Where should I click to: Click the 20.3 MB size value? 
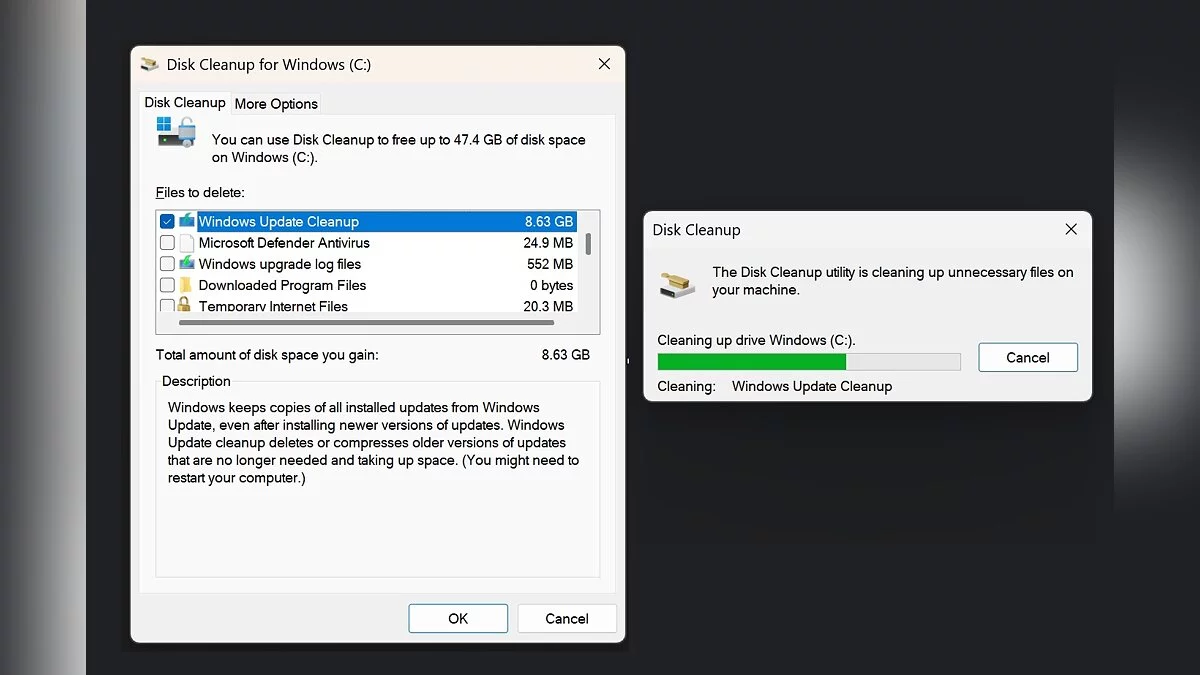[548, 306]
